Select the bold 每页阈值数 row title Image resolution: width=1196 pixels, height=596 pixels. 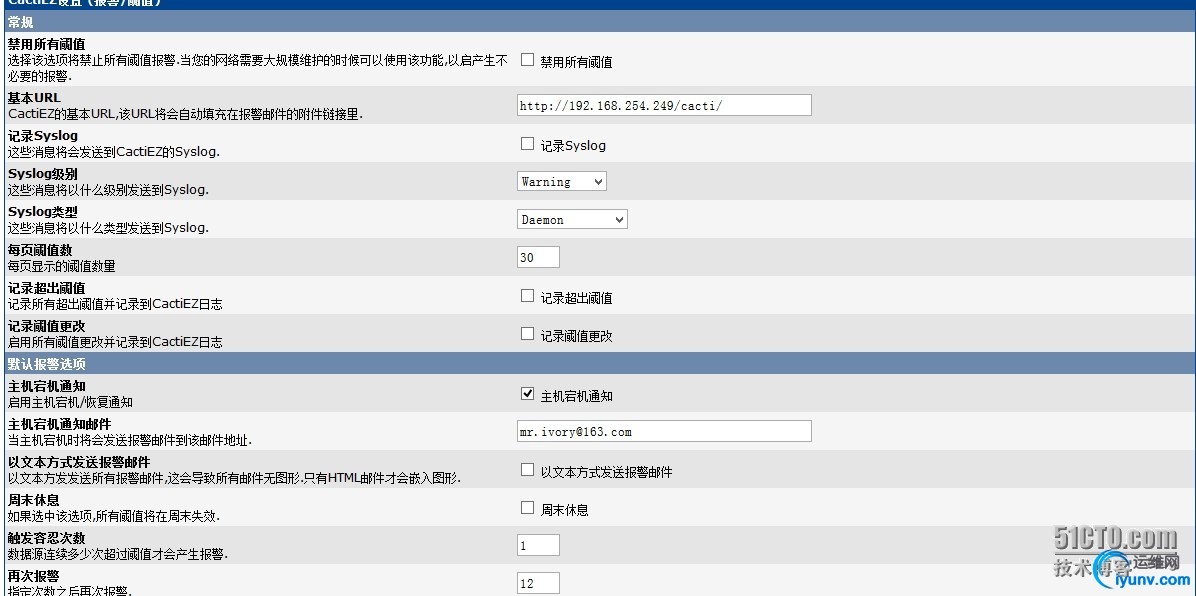(40, 250)
